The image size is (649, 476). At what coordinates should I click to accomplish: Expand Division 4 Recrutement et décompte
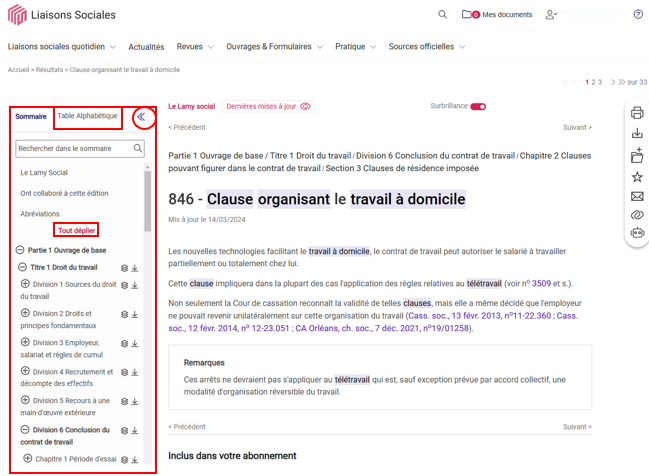coord(25,371)
